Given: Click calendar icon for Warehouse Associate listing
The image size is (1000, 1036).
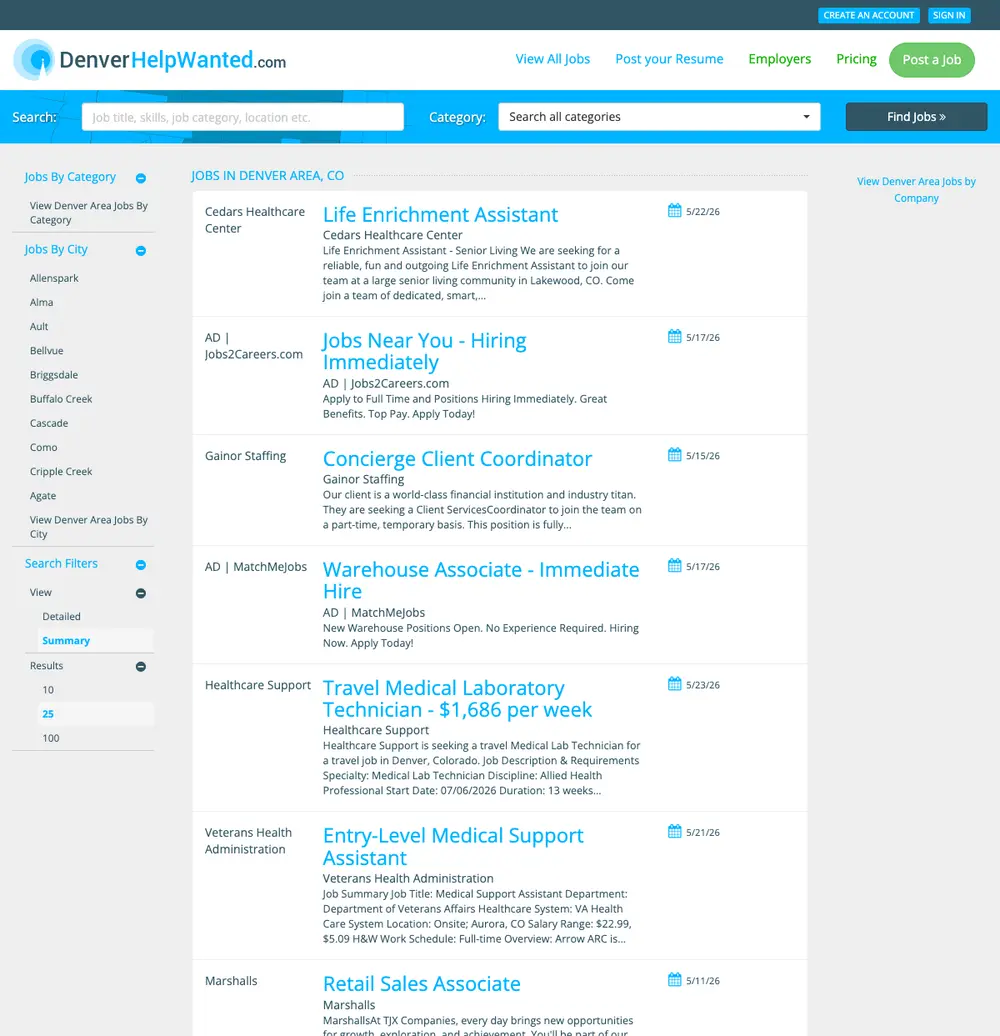Looking at the screenshot, I should point(674,566).
